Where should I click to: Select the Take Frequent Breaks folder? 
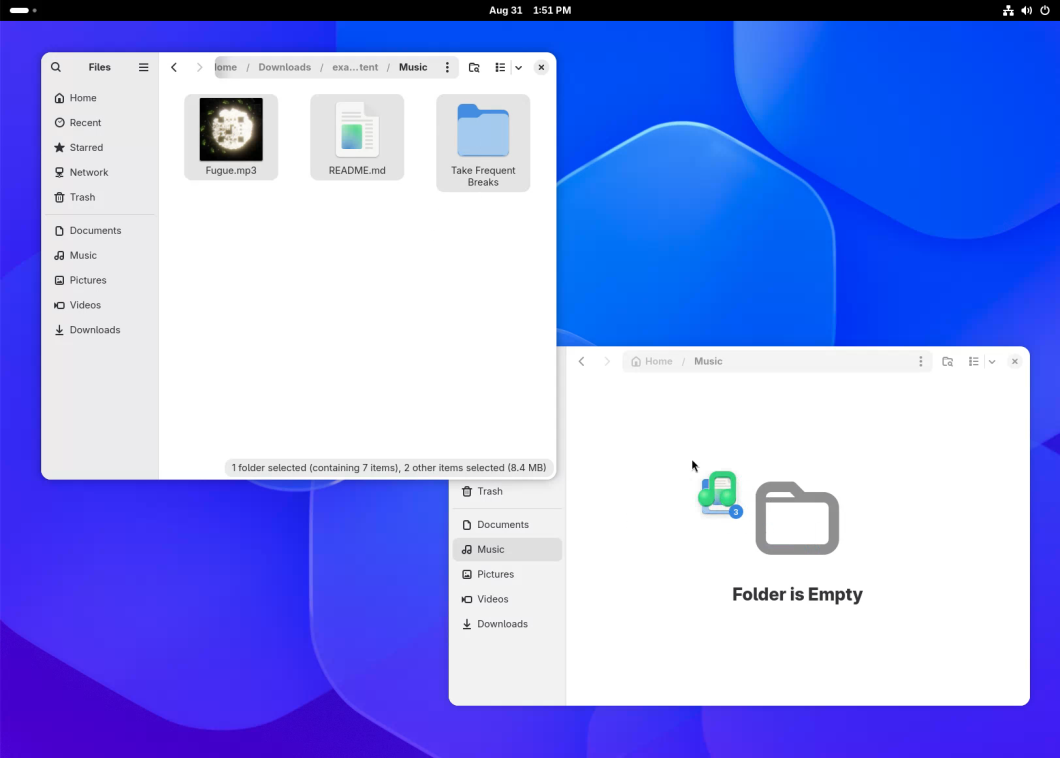pyautogui.click(x=483, y=143)
